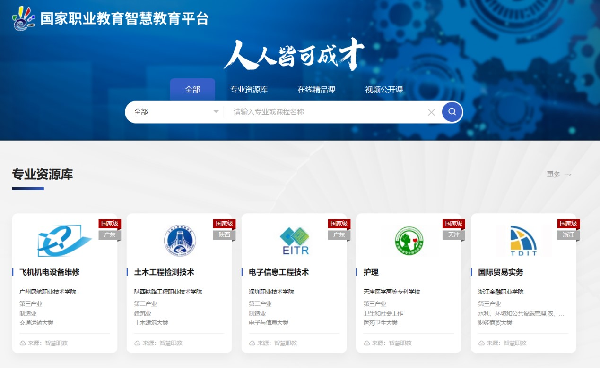Switch to 在线精品课 tab

316,90
